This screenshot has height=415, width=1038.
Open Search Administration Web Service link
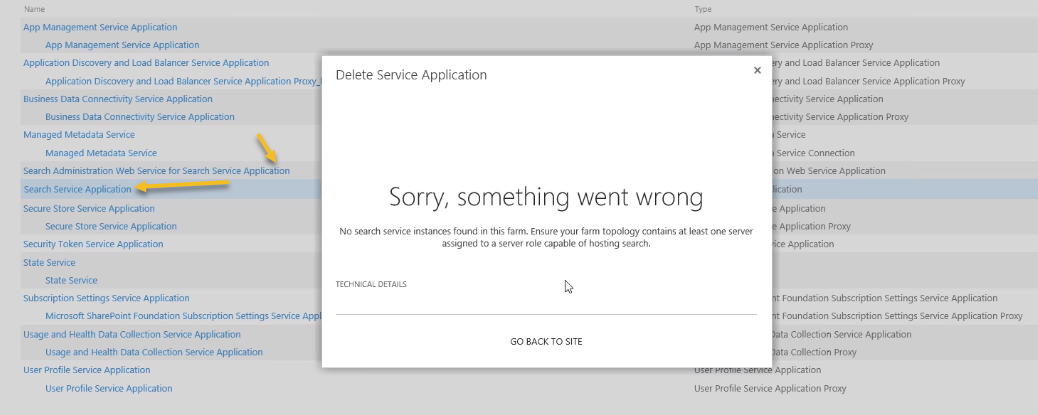pyautogui.click(x=156, y=171)
